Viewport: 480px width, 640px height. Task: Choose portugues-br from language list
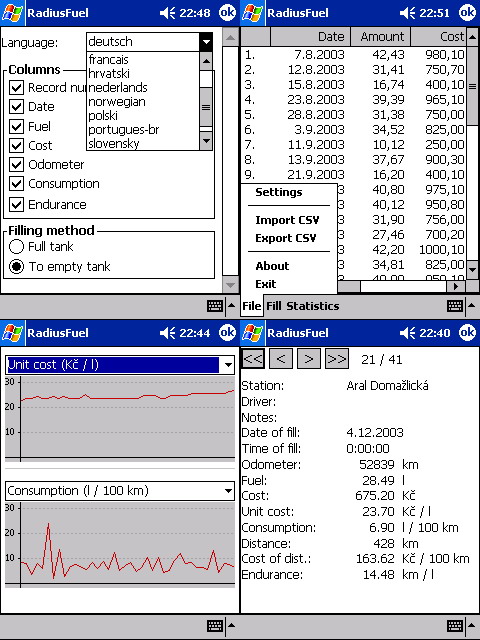[143, 129]
